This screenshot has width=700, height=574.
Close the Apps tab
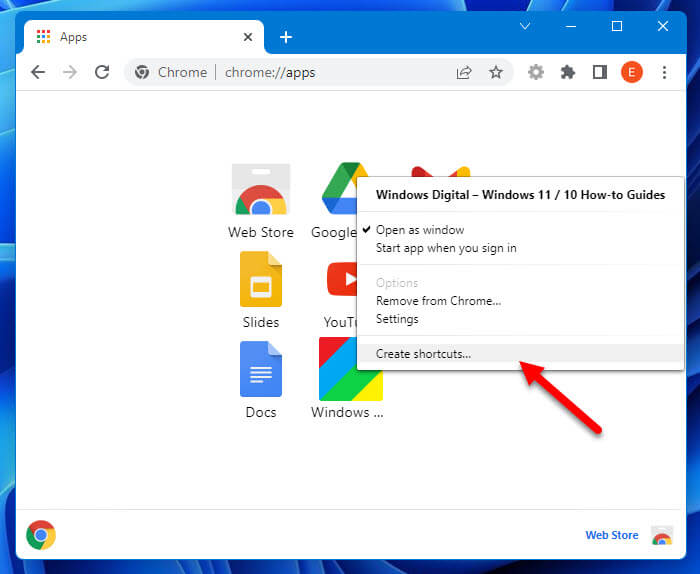coord(248,37)
